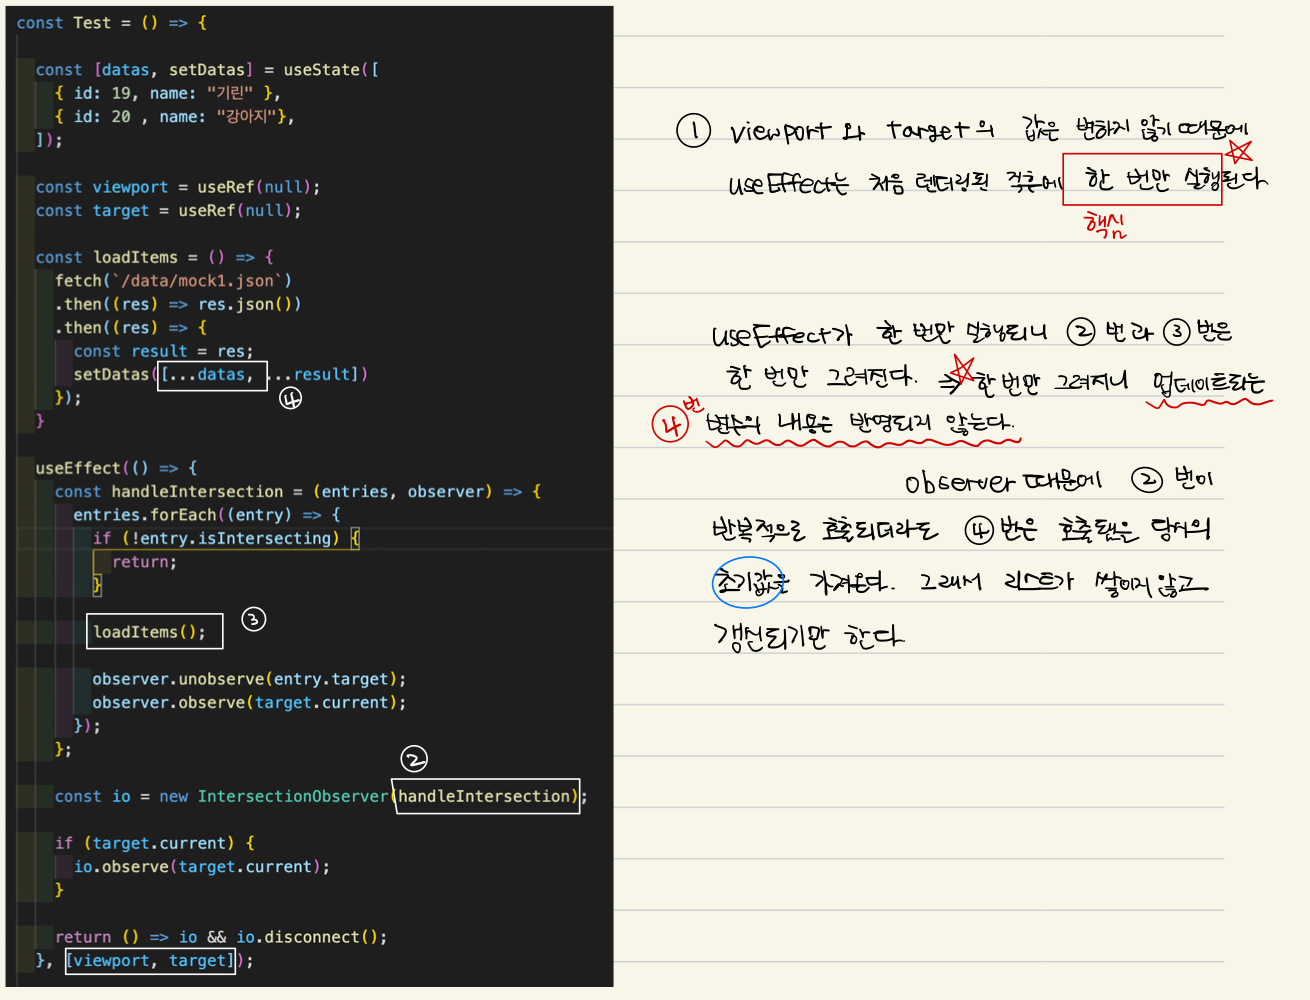The width and height of the screenshot is (1310, 1000).
Task: Click the handwritten 'viewport 와 target의' phrase
Action: (862, 131)
